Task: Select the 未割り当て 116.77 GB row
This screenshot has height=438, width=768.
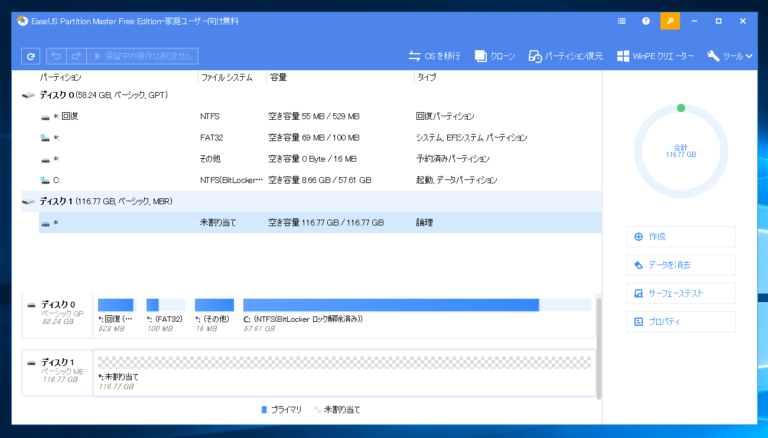Action: [320, 222]
